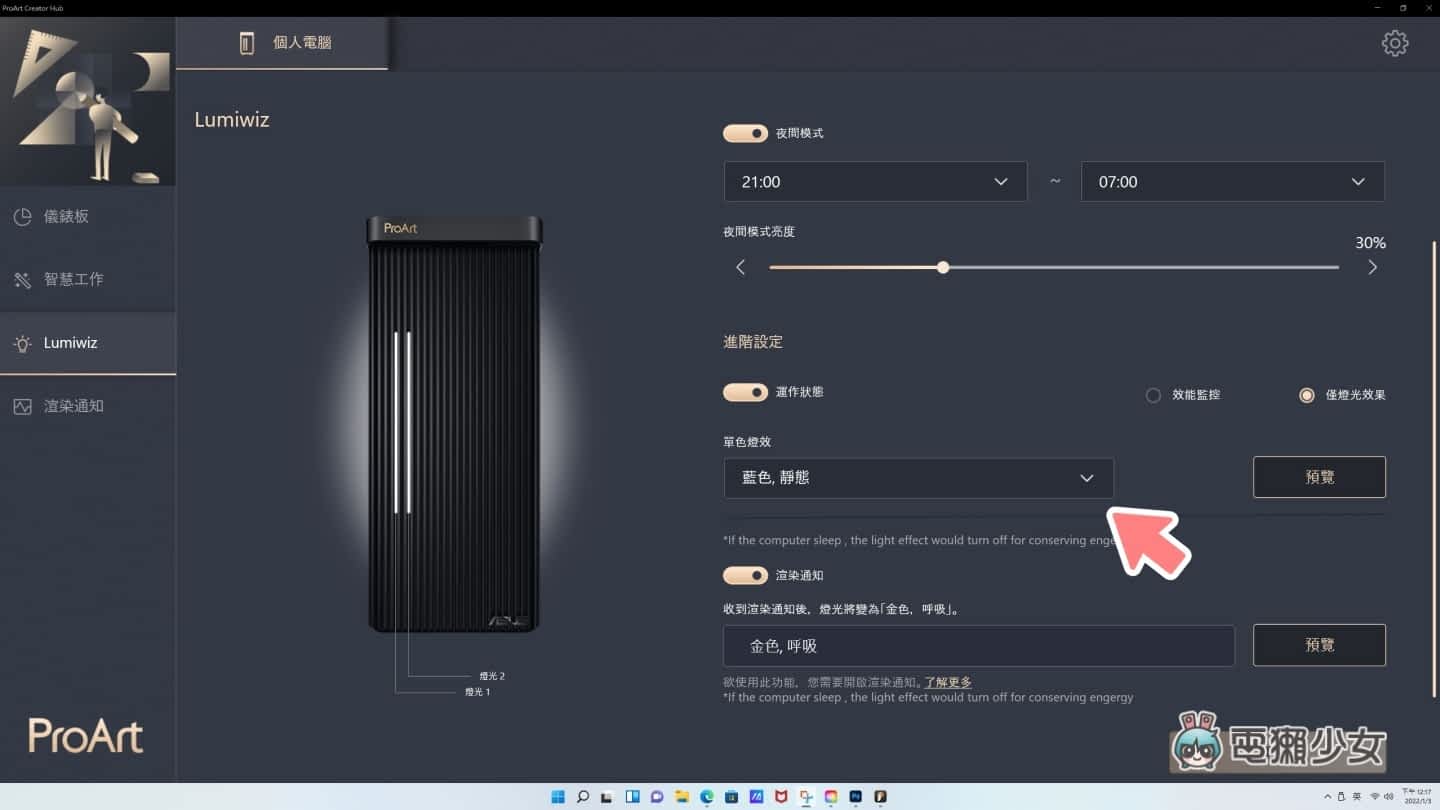Open the 07:00 end time dropdown

[1232, 182]
